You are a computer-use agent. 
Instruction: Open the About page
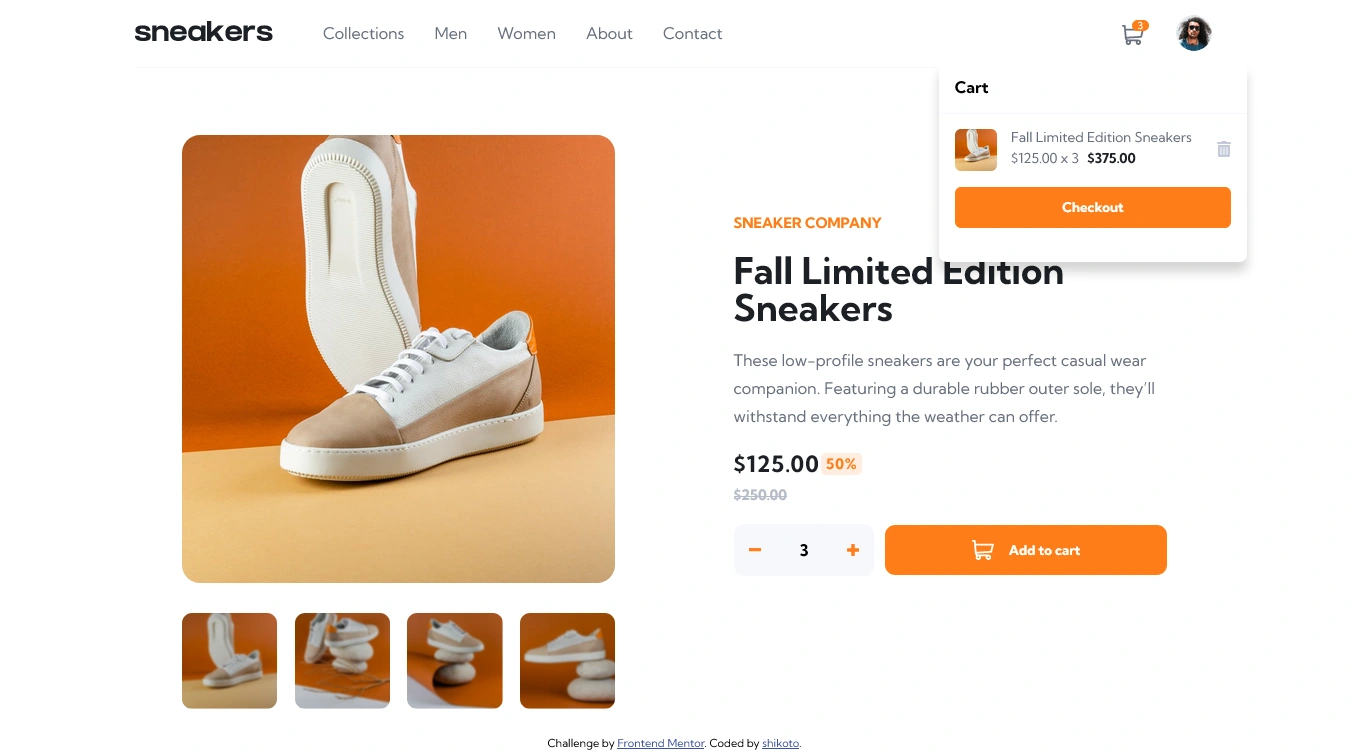[x=609, y=34]
